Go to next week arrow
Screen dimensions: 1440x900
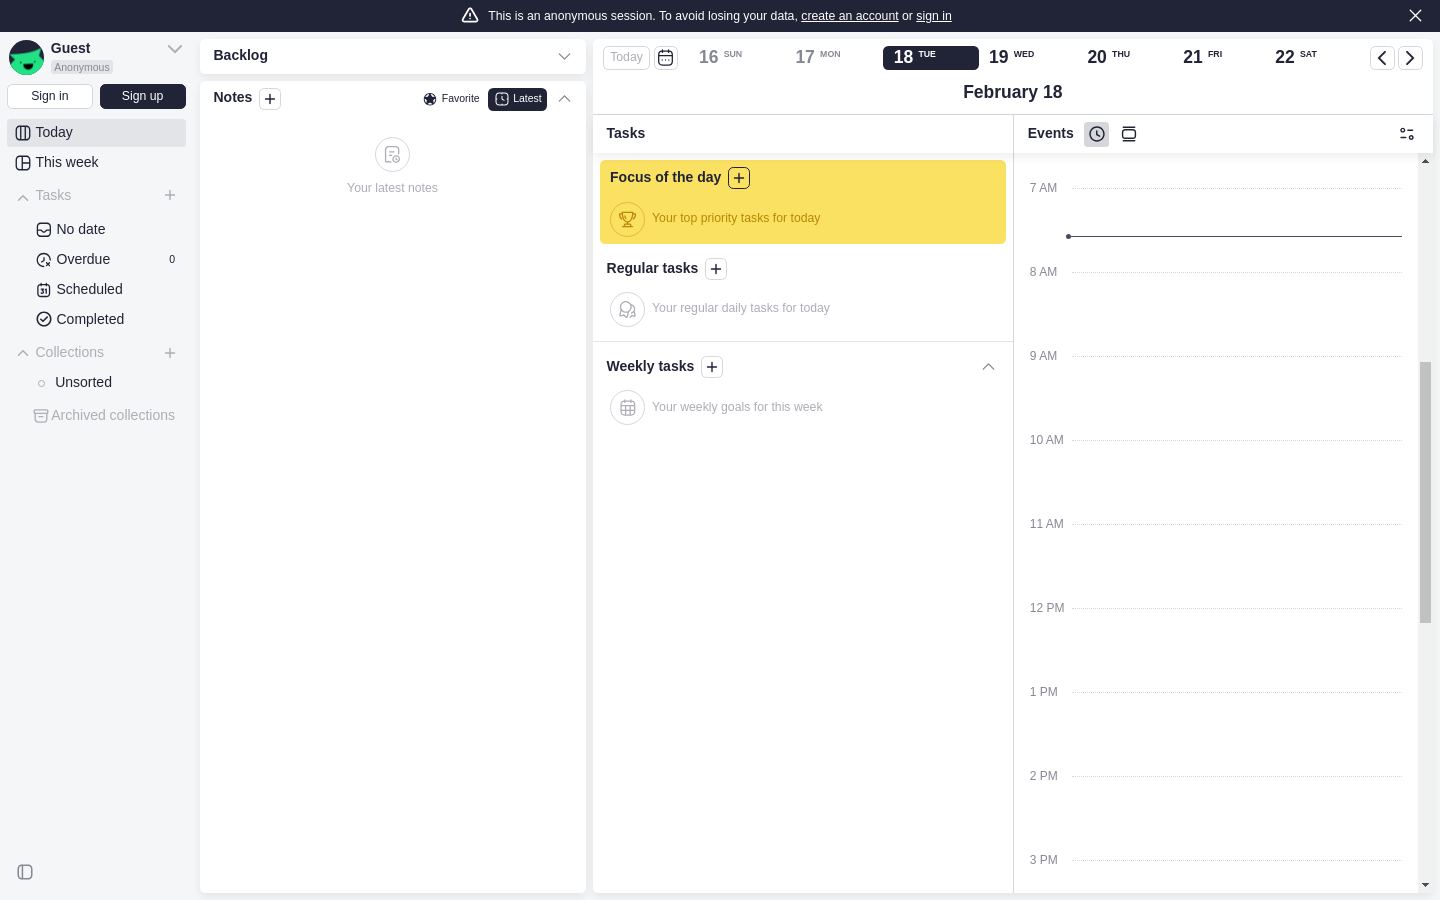pos(1410,58)
